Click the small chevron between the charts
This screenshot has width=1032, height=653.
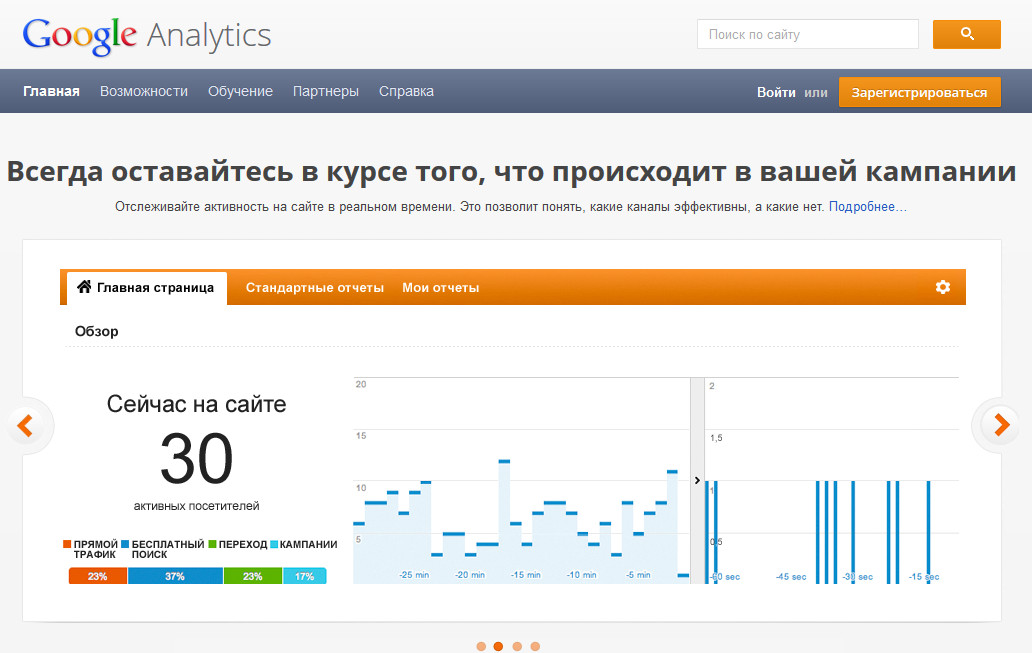[697, 481]
